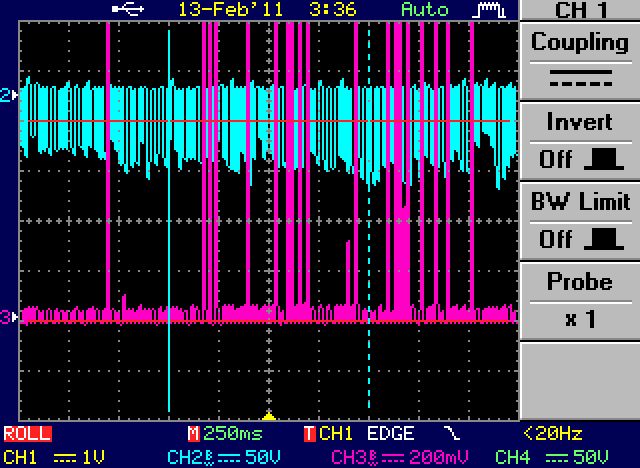This screenshot has height=468, width=640.
Task: Click the falling edge trigger slope icon
Action: pos(452,433)
